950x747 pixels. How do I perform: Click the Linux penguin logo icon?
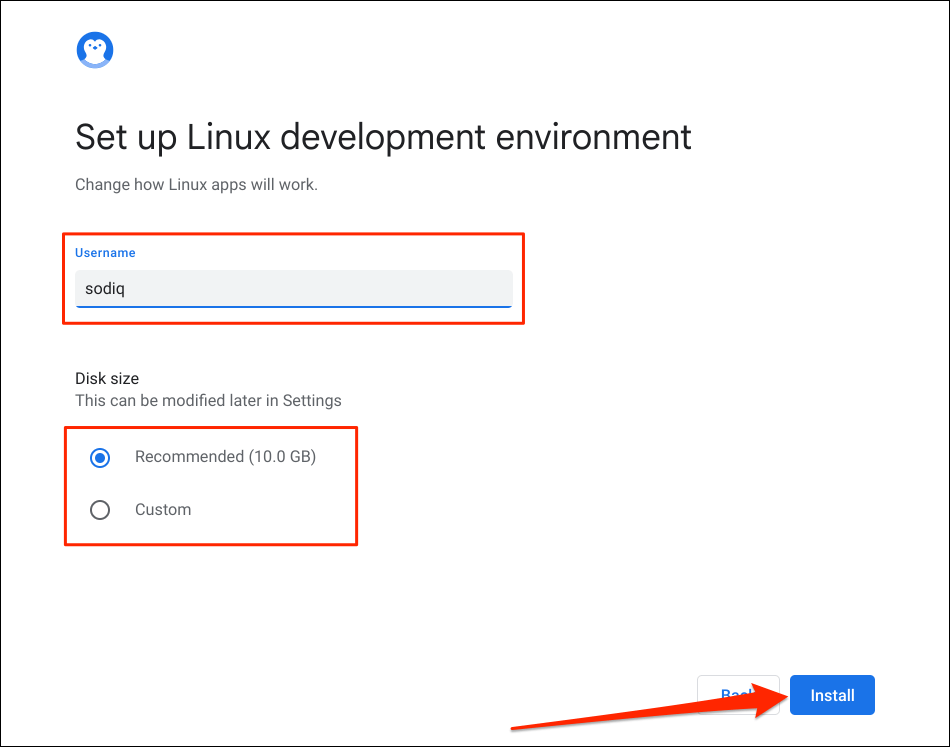coord(95,49)
